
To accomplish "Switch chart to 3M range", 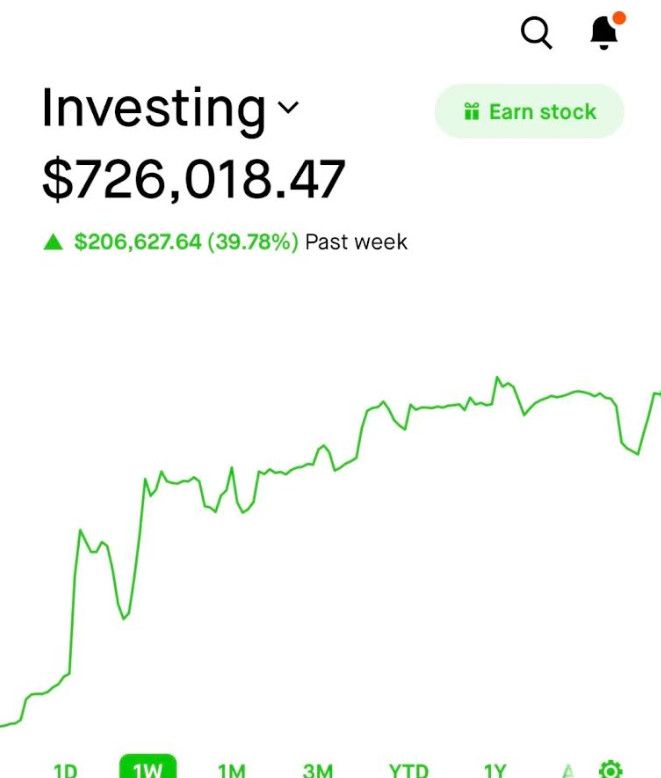I will tap(318, 770).
